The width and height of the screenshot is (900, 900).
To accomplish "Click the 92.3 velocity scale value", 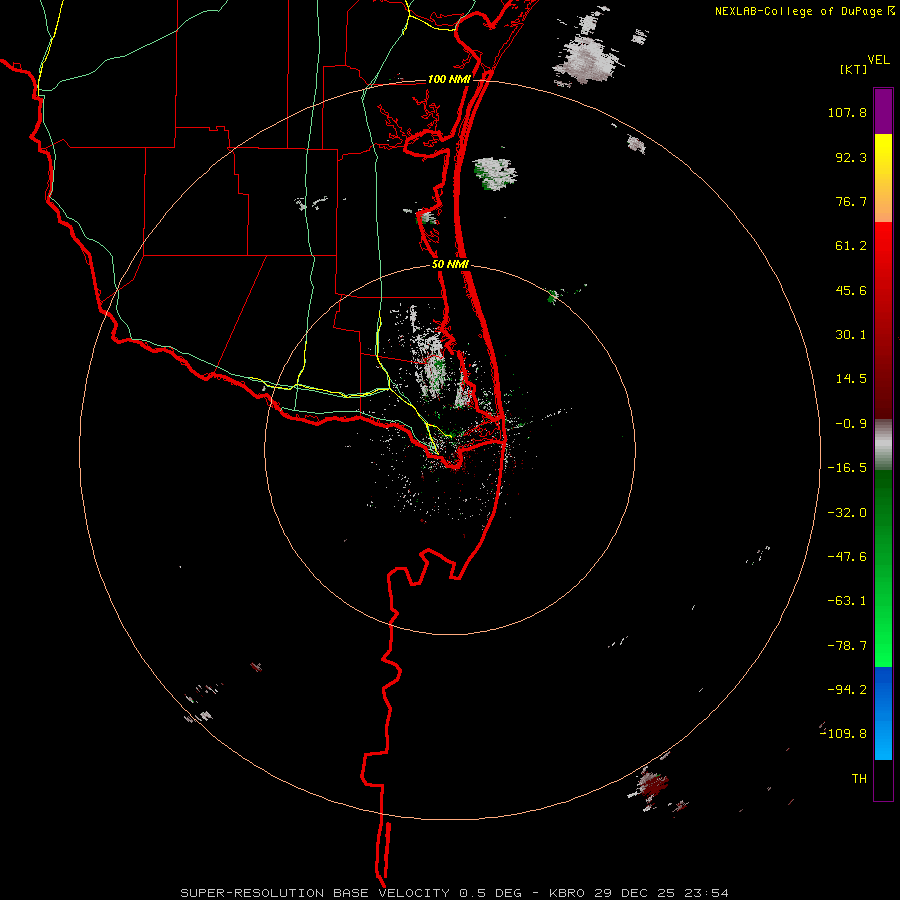I will click(851, 157).
